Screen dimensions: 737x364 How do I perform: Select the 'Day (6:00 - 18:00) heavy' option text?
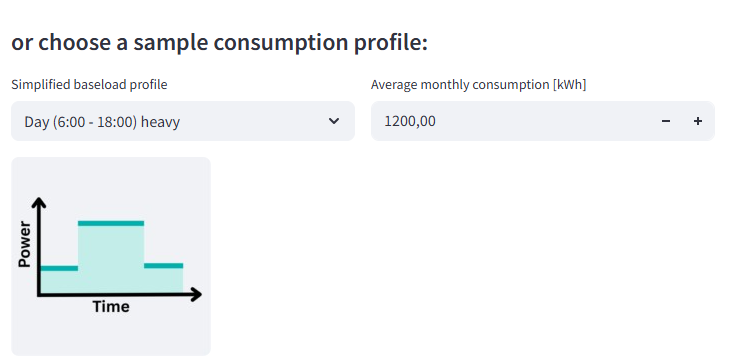102,122
